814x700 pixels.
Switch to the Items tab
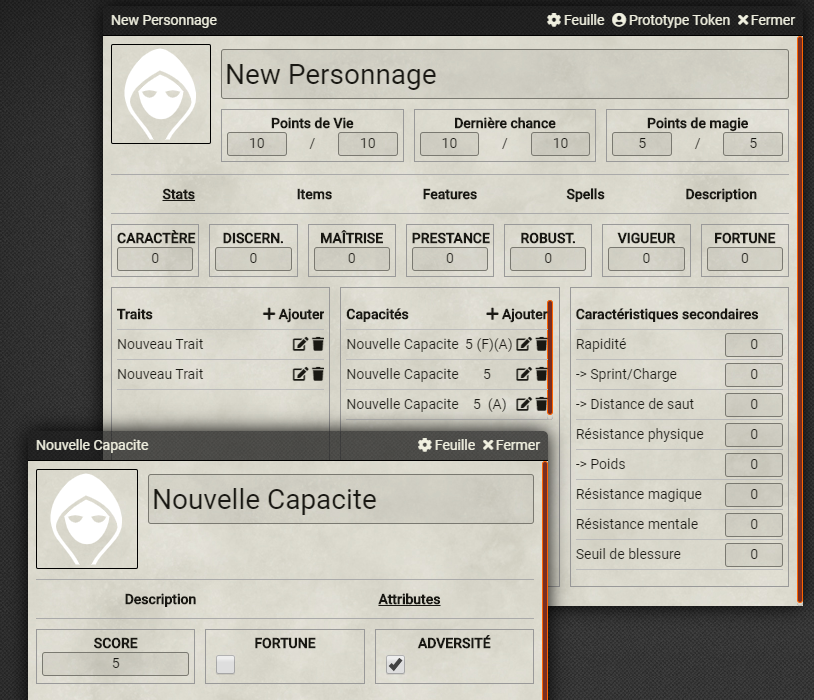tap(314, 194)
